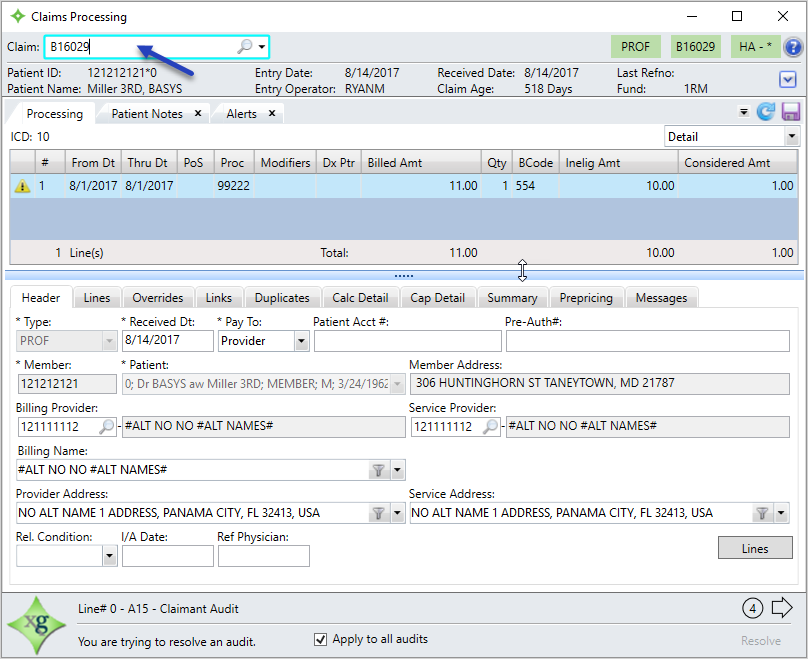Open the Rel. Condition dropdown
808x659 pixels.
coord(109,556)
